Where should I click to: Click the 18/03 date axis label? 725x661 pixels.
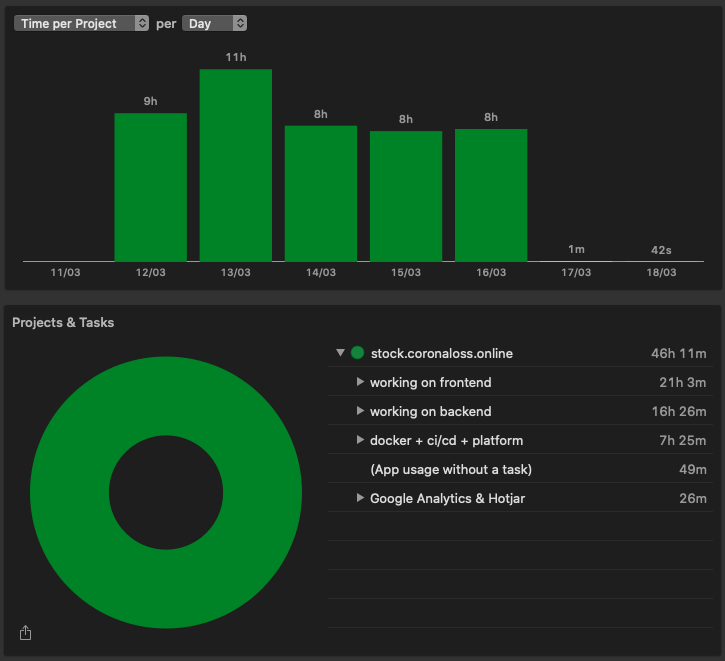[661, 272]
